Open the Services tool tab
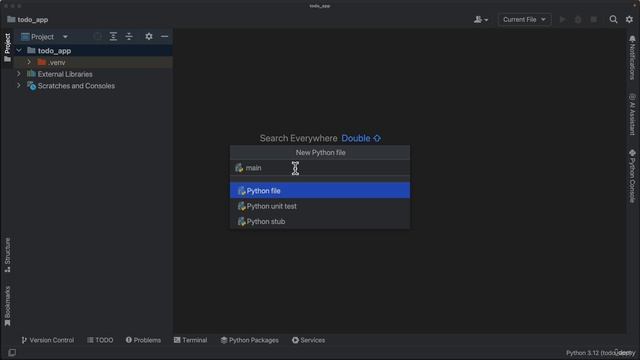 click(308, 340)
